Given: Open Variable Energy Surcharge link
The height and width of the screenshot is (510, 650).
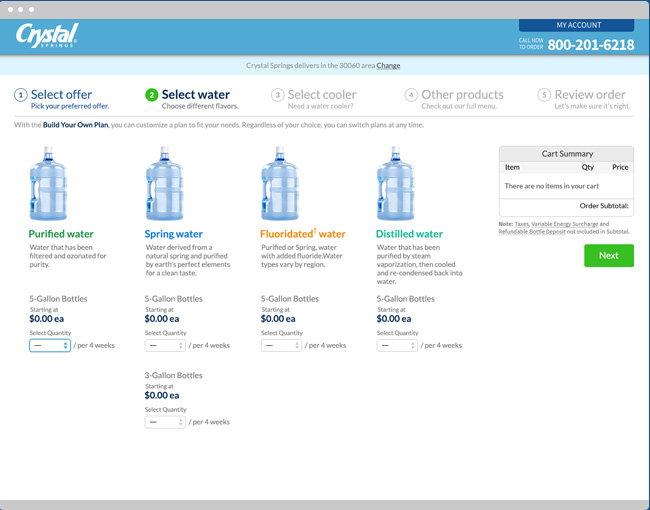Looking at the screenshot, I should (564, 224).
